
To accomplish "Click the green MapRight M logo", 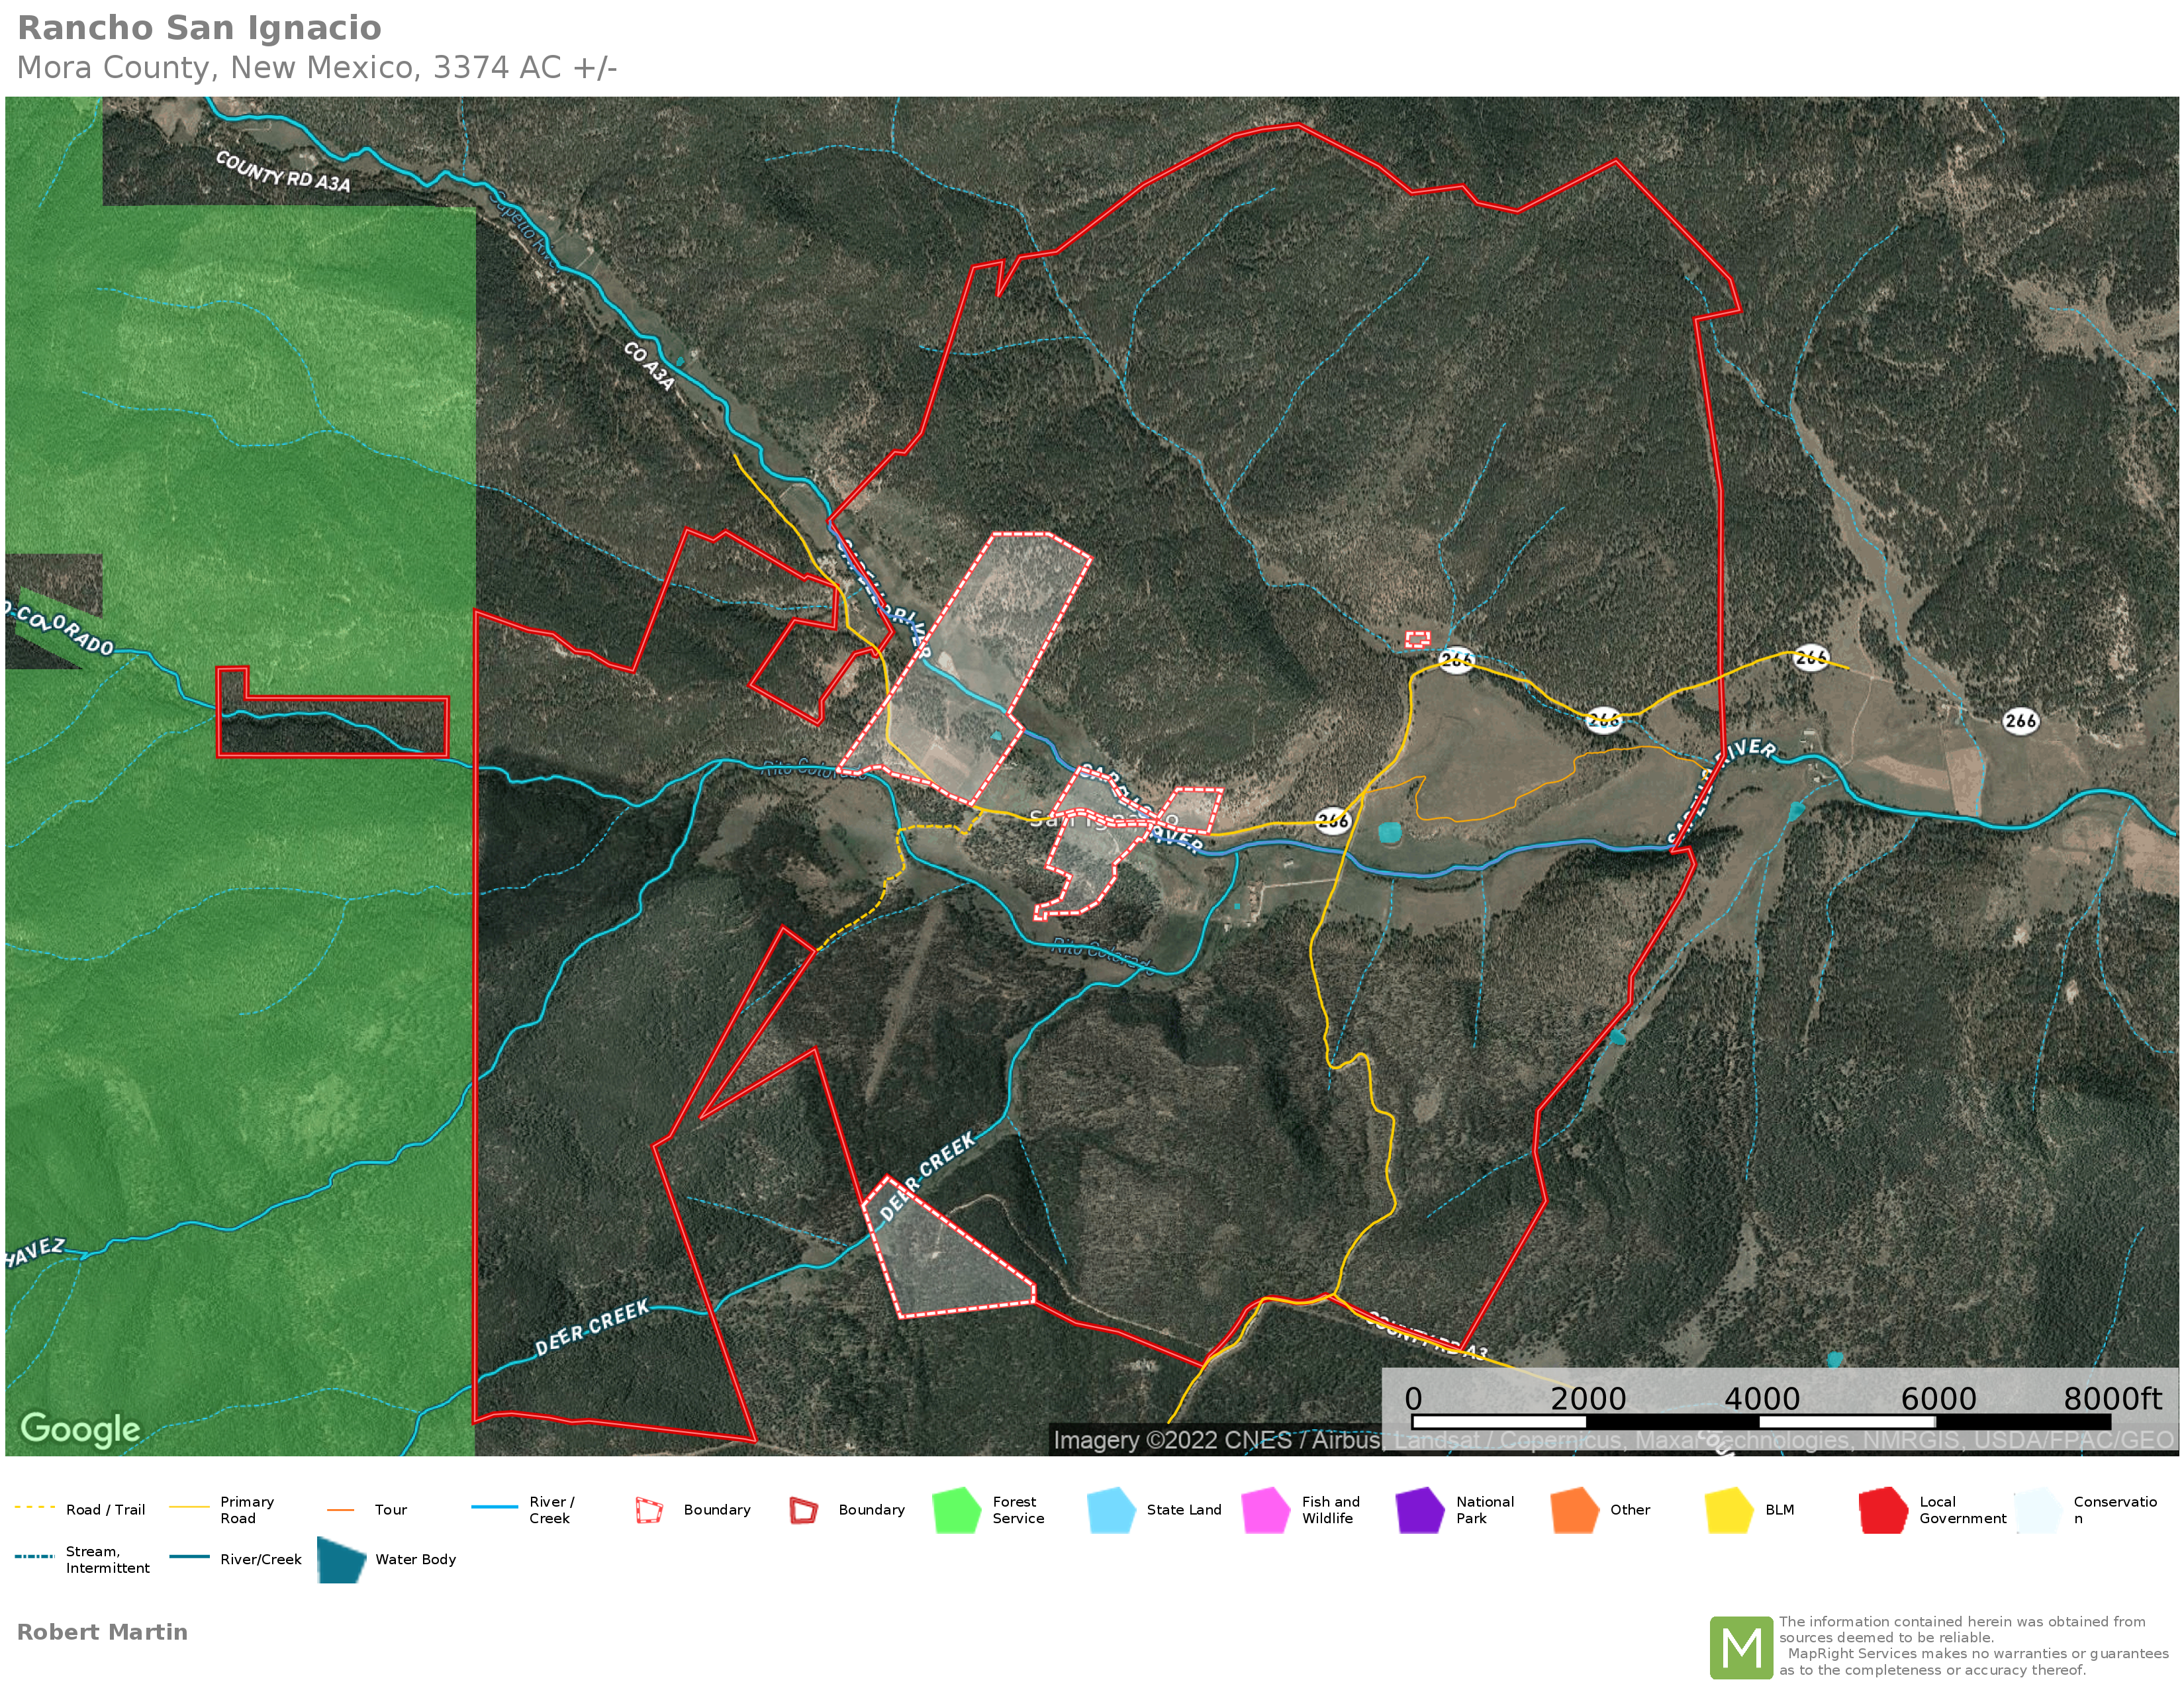I will tap(1741, 1647).
